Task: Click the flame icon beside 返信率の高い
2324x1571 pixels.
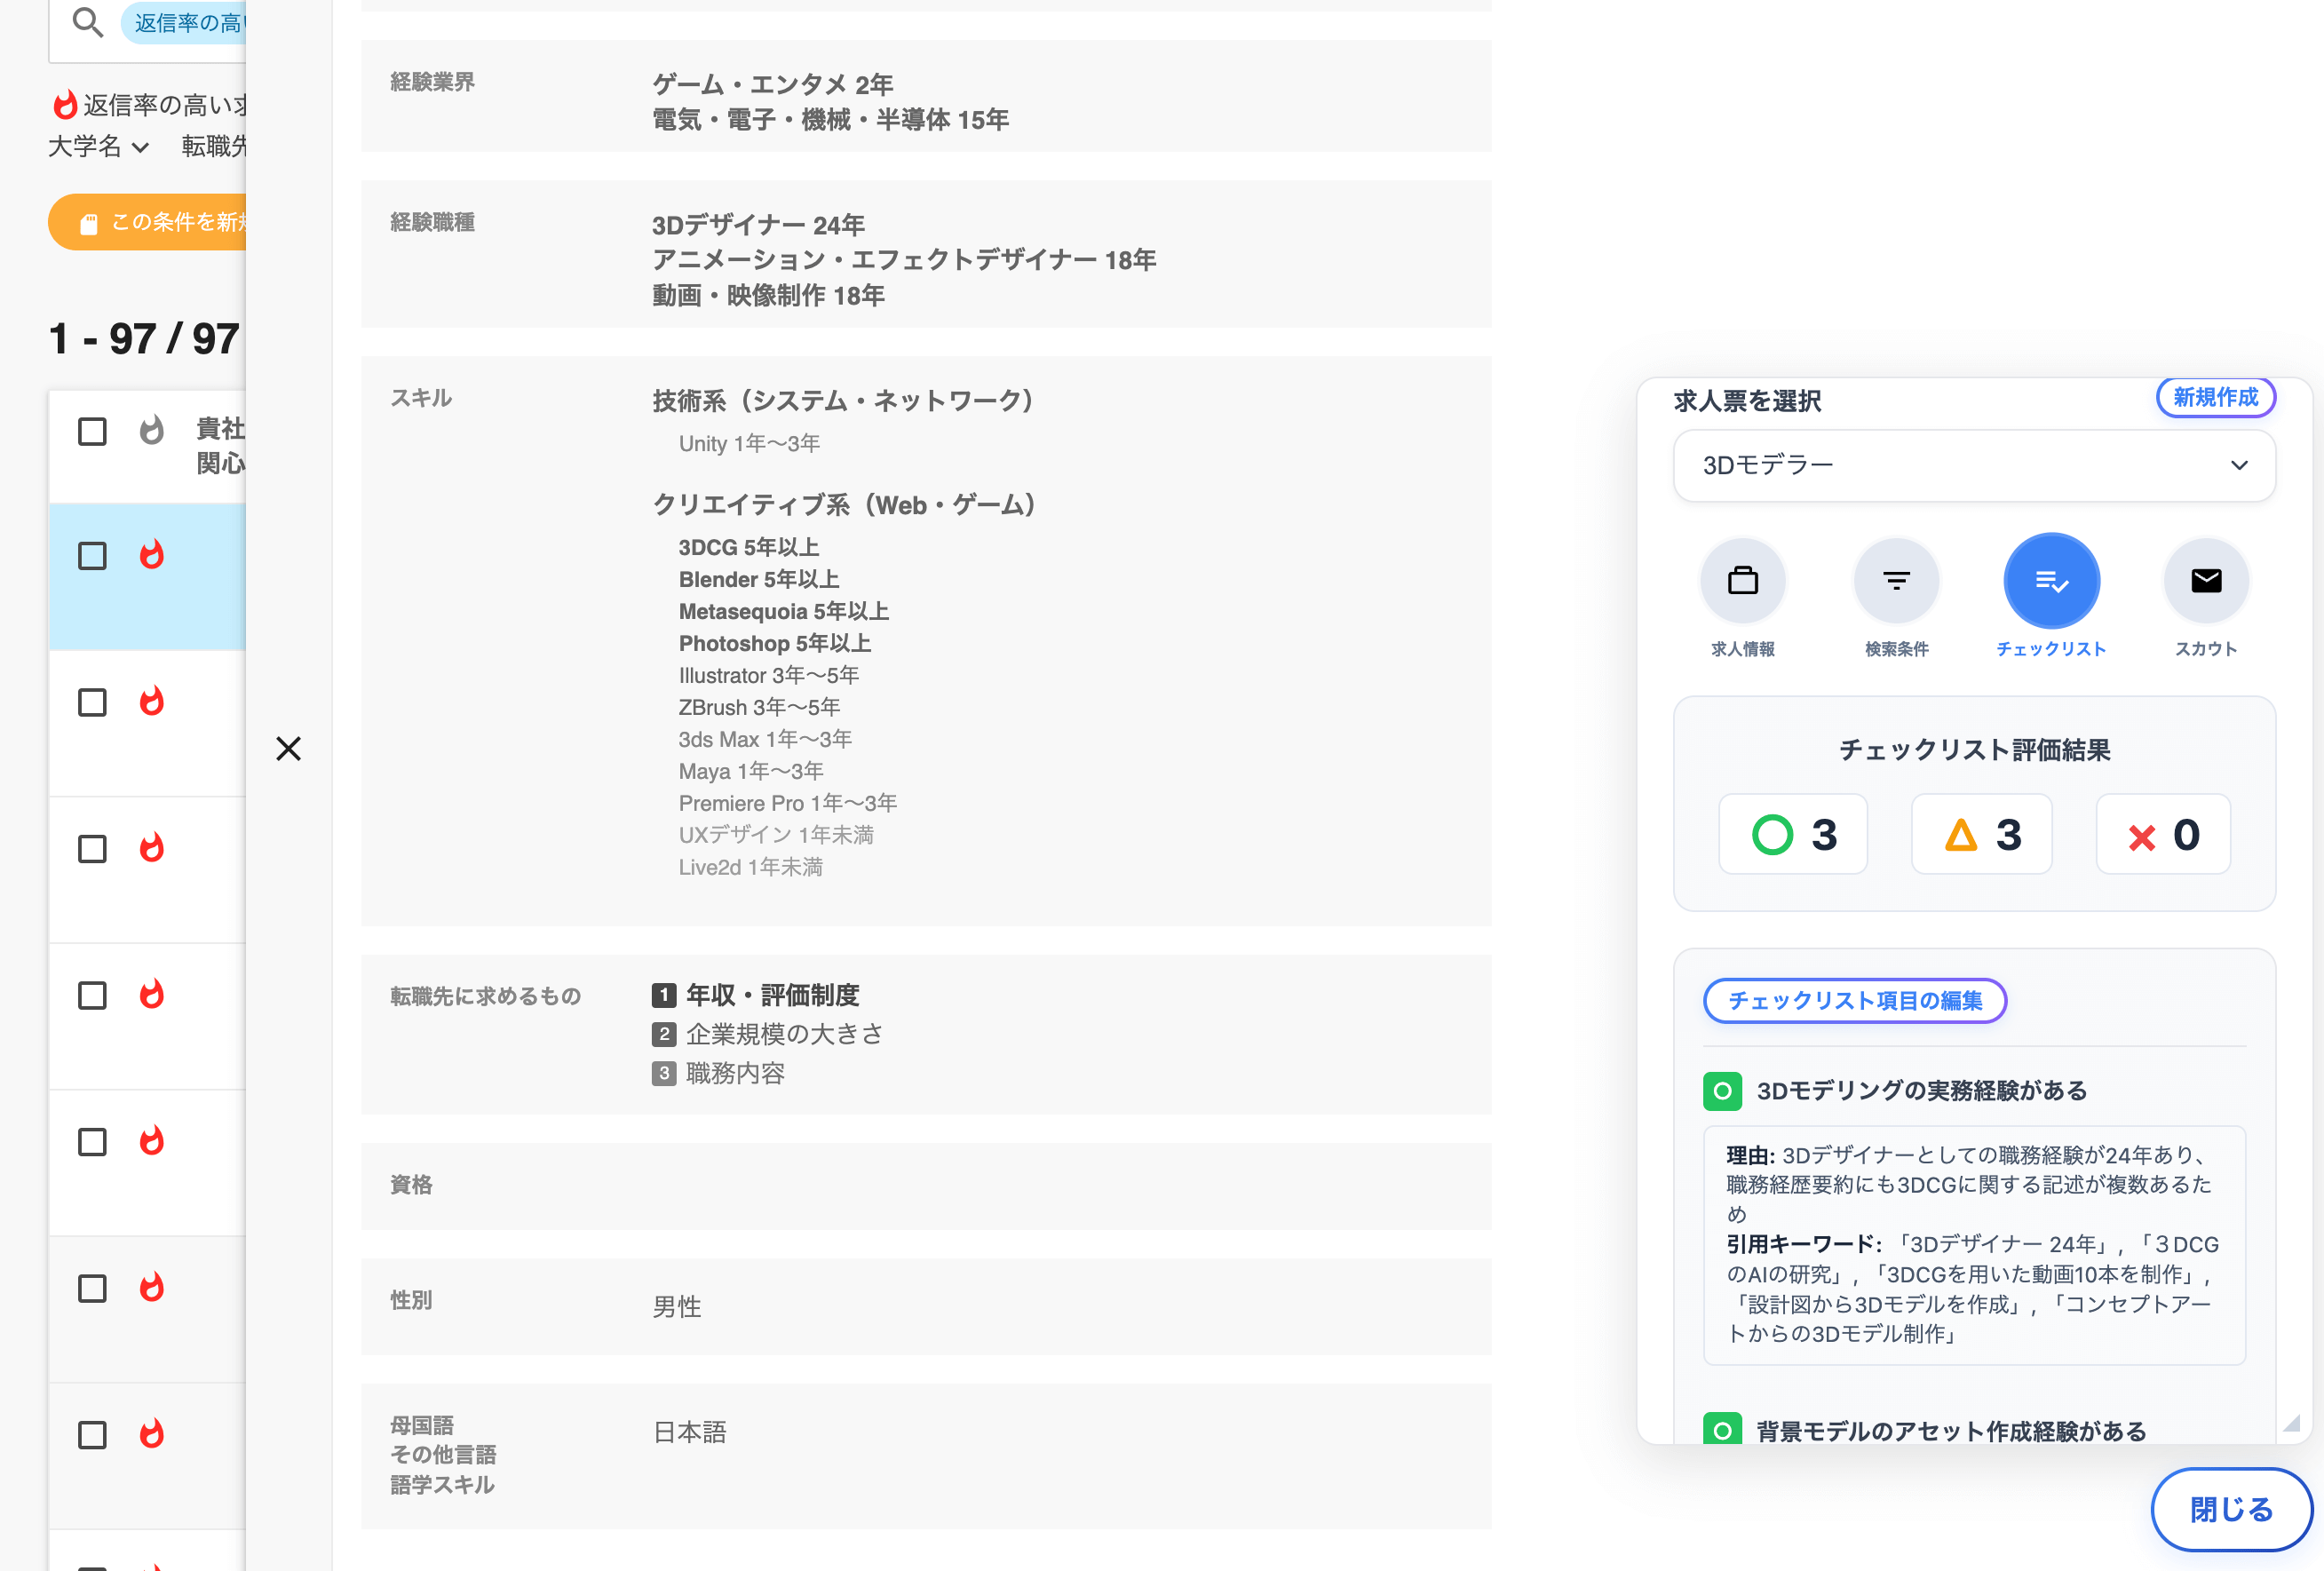Action: click(x=65, y=105)
